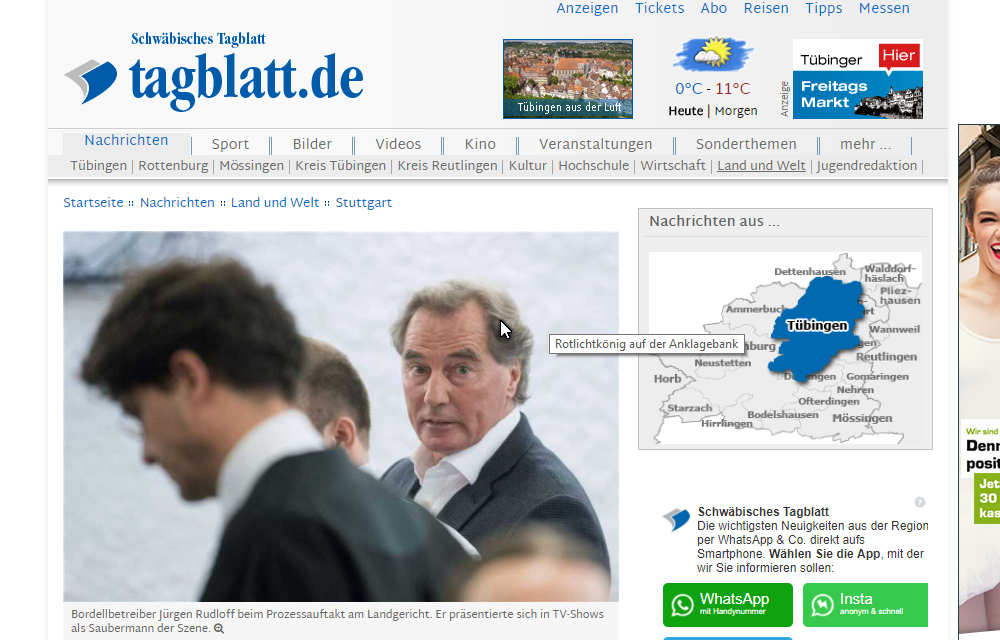
Task: Select Wannweil on the map
Action: (x=894, y=330)
